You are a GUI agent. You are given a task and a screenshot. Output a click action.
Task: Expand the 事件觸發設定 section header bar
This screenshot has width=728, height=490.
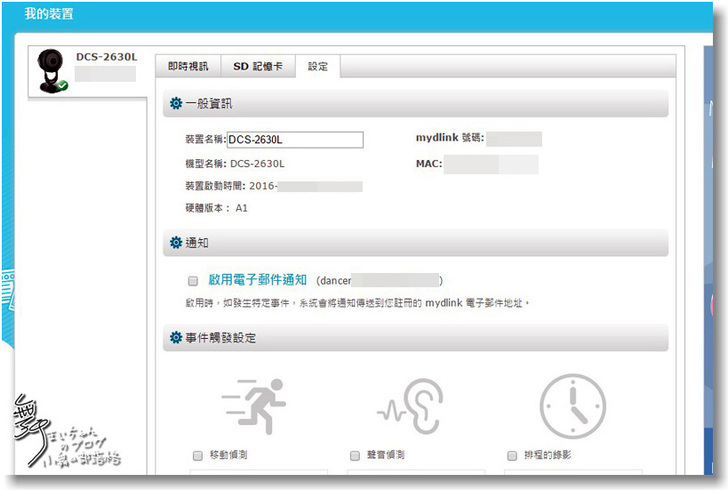point(415,338)
